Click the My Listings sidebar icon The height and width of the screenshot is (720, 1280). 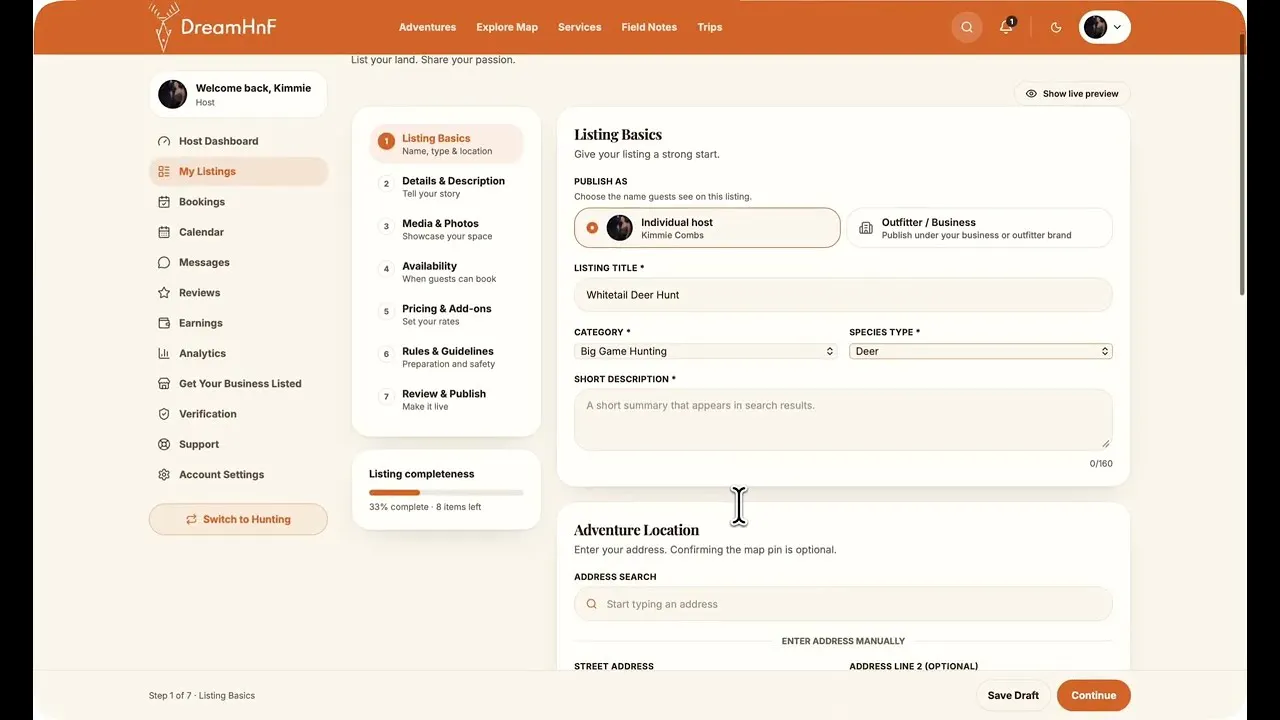pos(164,172)
